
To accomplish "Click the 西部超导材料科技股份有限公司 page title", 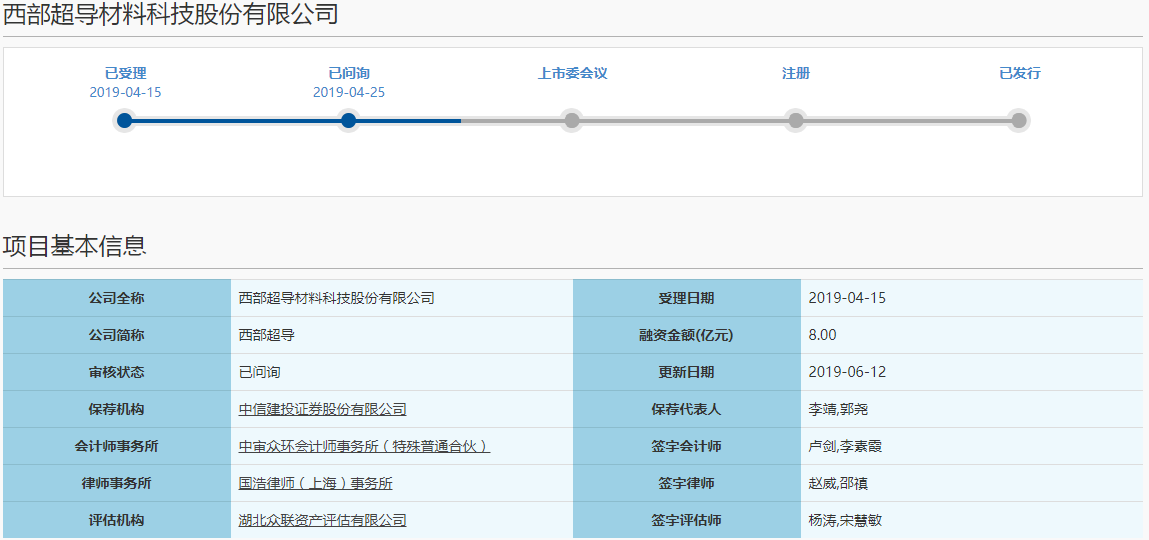I will click(x=171, y=14).
